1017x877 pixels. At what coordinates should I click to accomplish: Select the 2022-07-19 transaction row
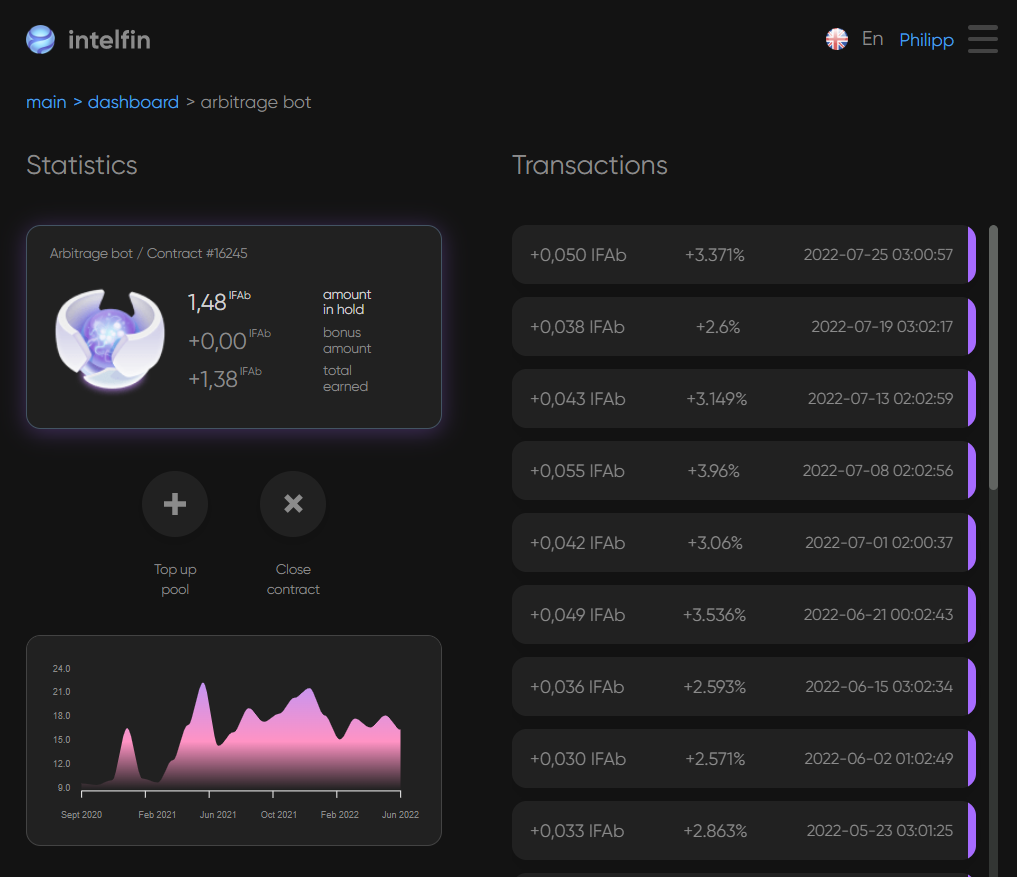[x=742, y=327]
